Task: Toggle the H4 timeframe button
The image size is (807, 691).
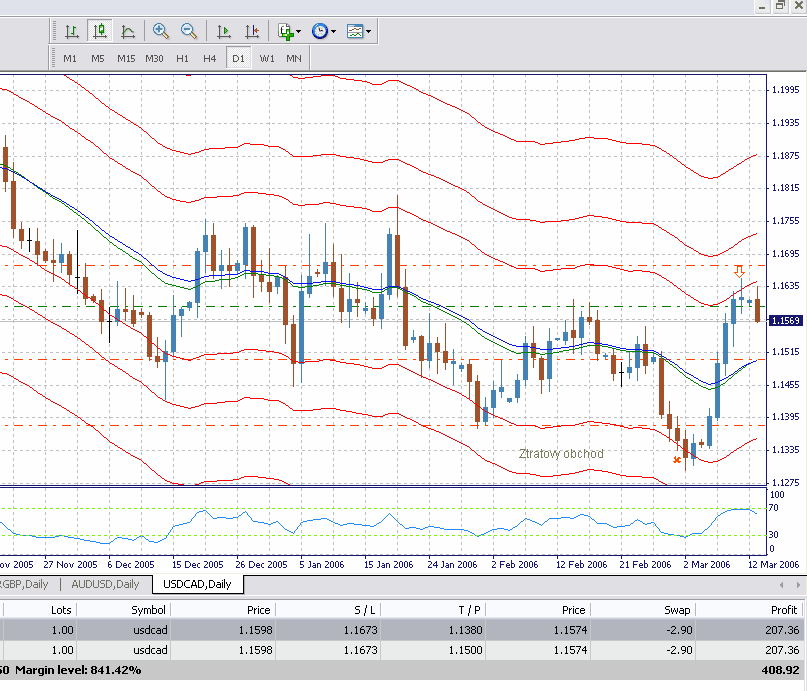Action: [x=210, y=58]
